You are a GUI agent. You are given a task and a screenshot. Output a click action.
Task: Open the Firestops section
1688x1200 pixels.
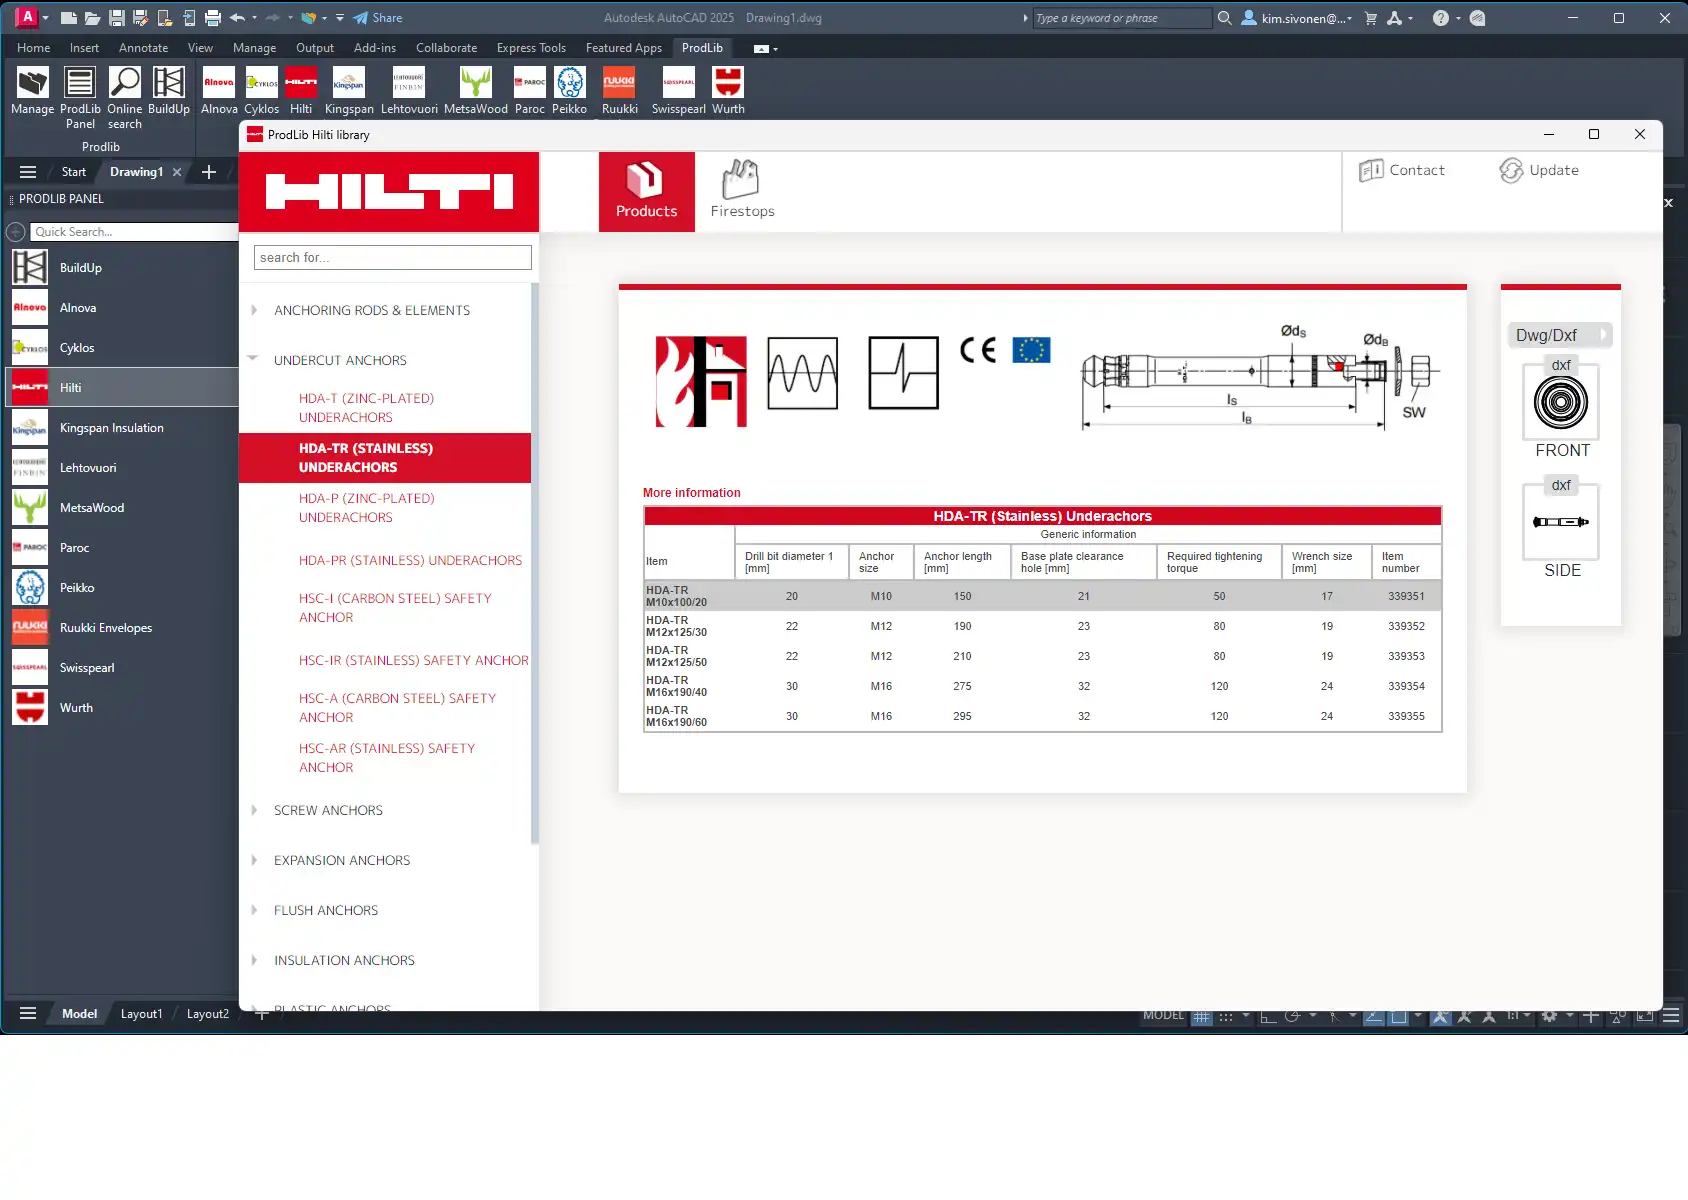[x=742, y=190]
